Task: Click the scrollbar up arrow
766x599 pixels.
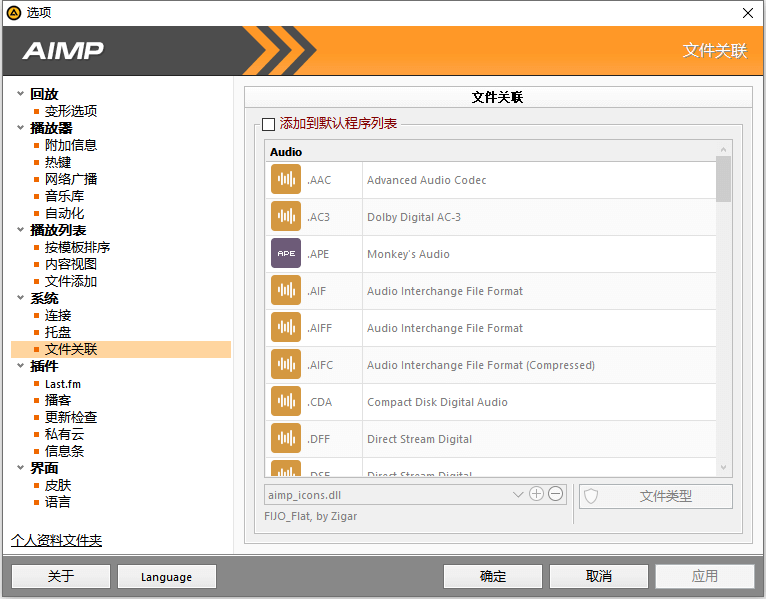Action: [x=723, y=149]
